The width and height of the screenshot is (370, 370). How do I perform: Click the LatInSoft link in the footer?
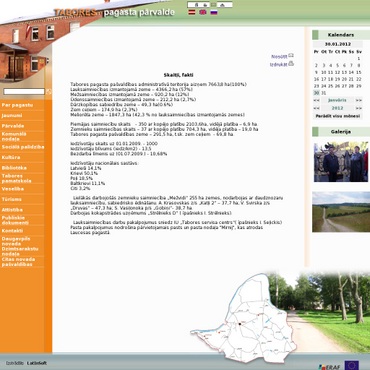tap(37, 363)
